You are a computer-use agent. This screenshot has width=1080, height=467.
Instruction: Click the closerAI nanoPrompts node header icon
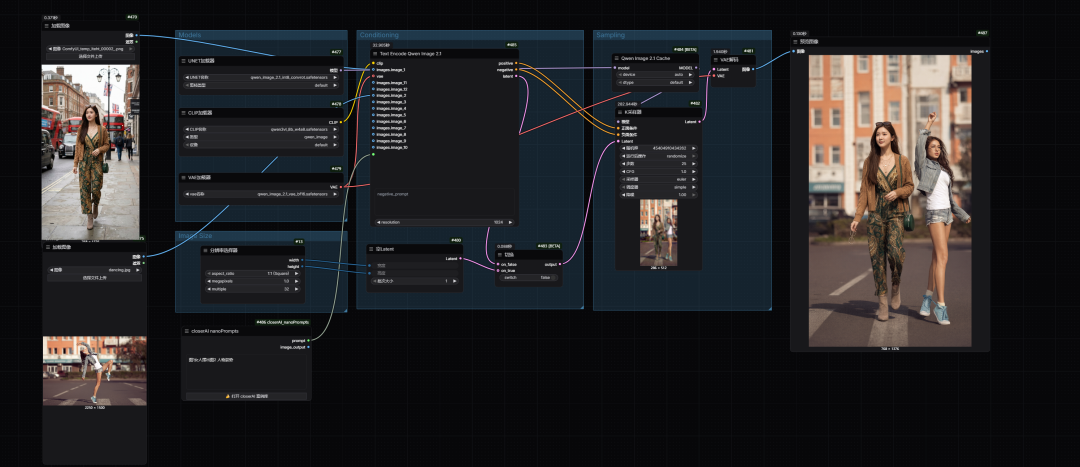(187, 331)
